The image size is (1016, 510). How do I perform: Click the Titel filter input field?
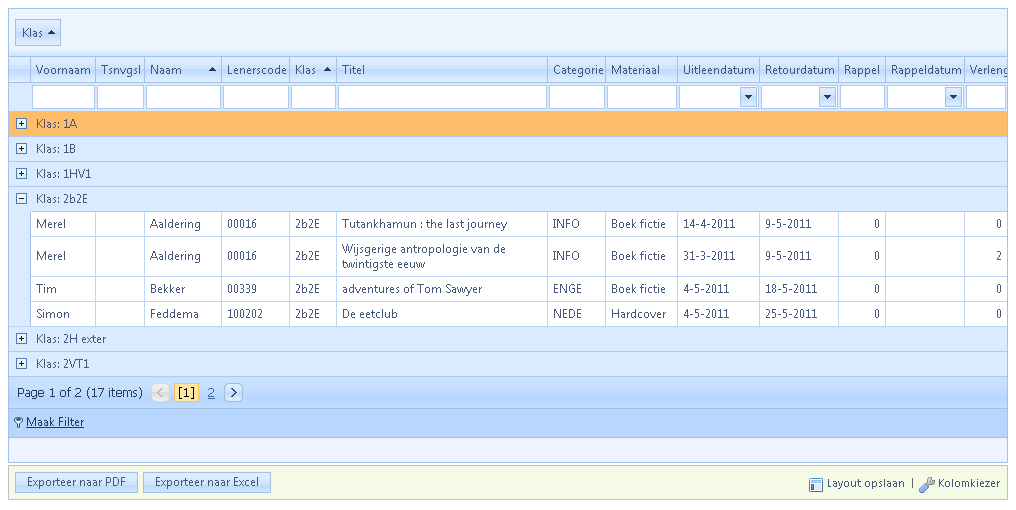[442, 97]
